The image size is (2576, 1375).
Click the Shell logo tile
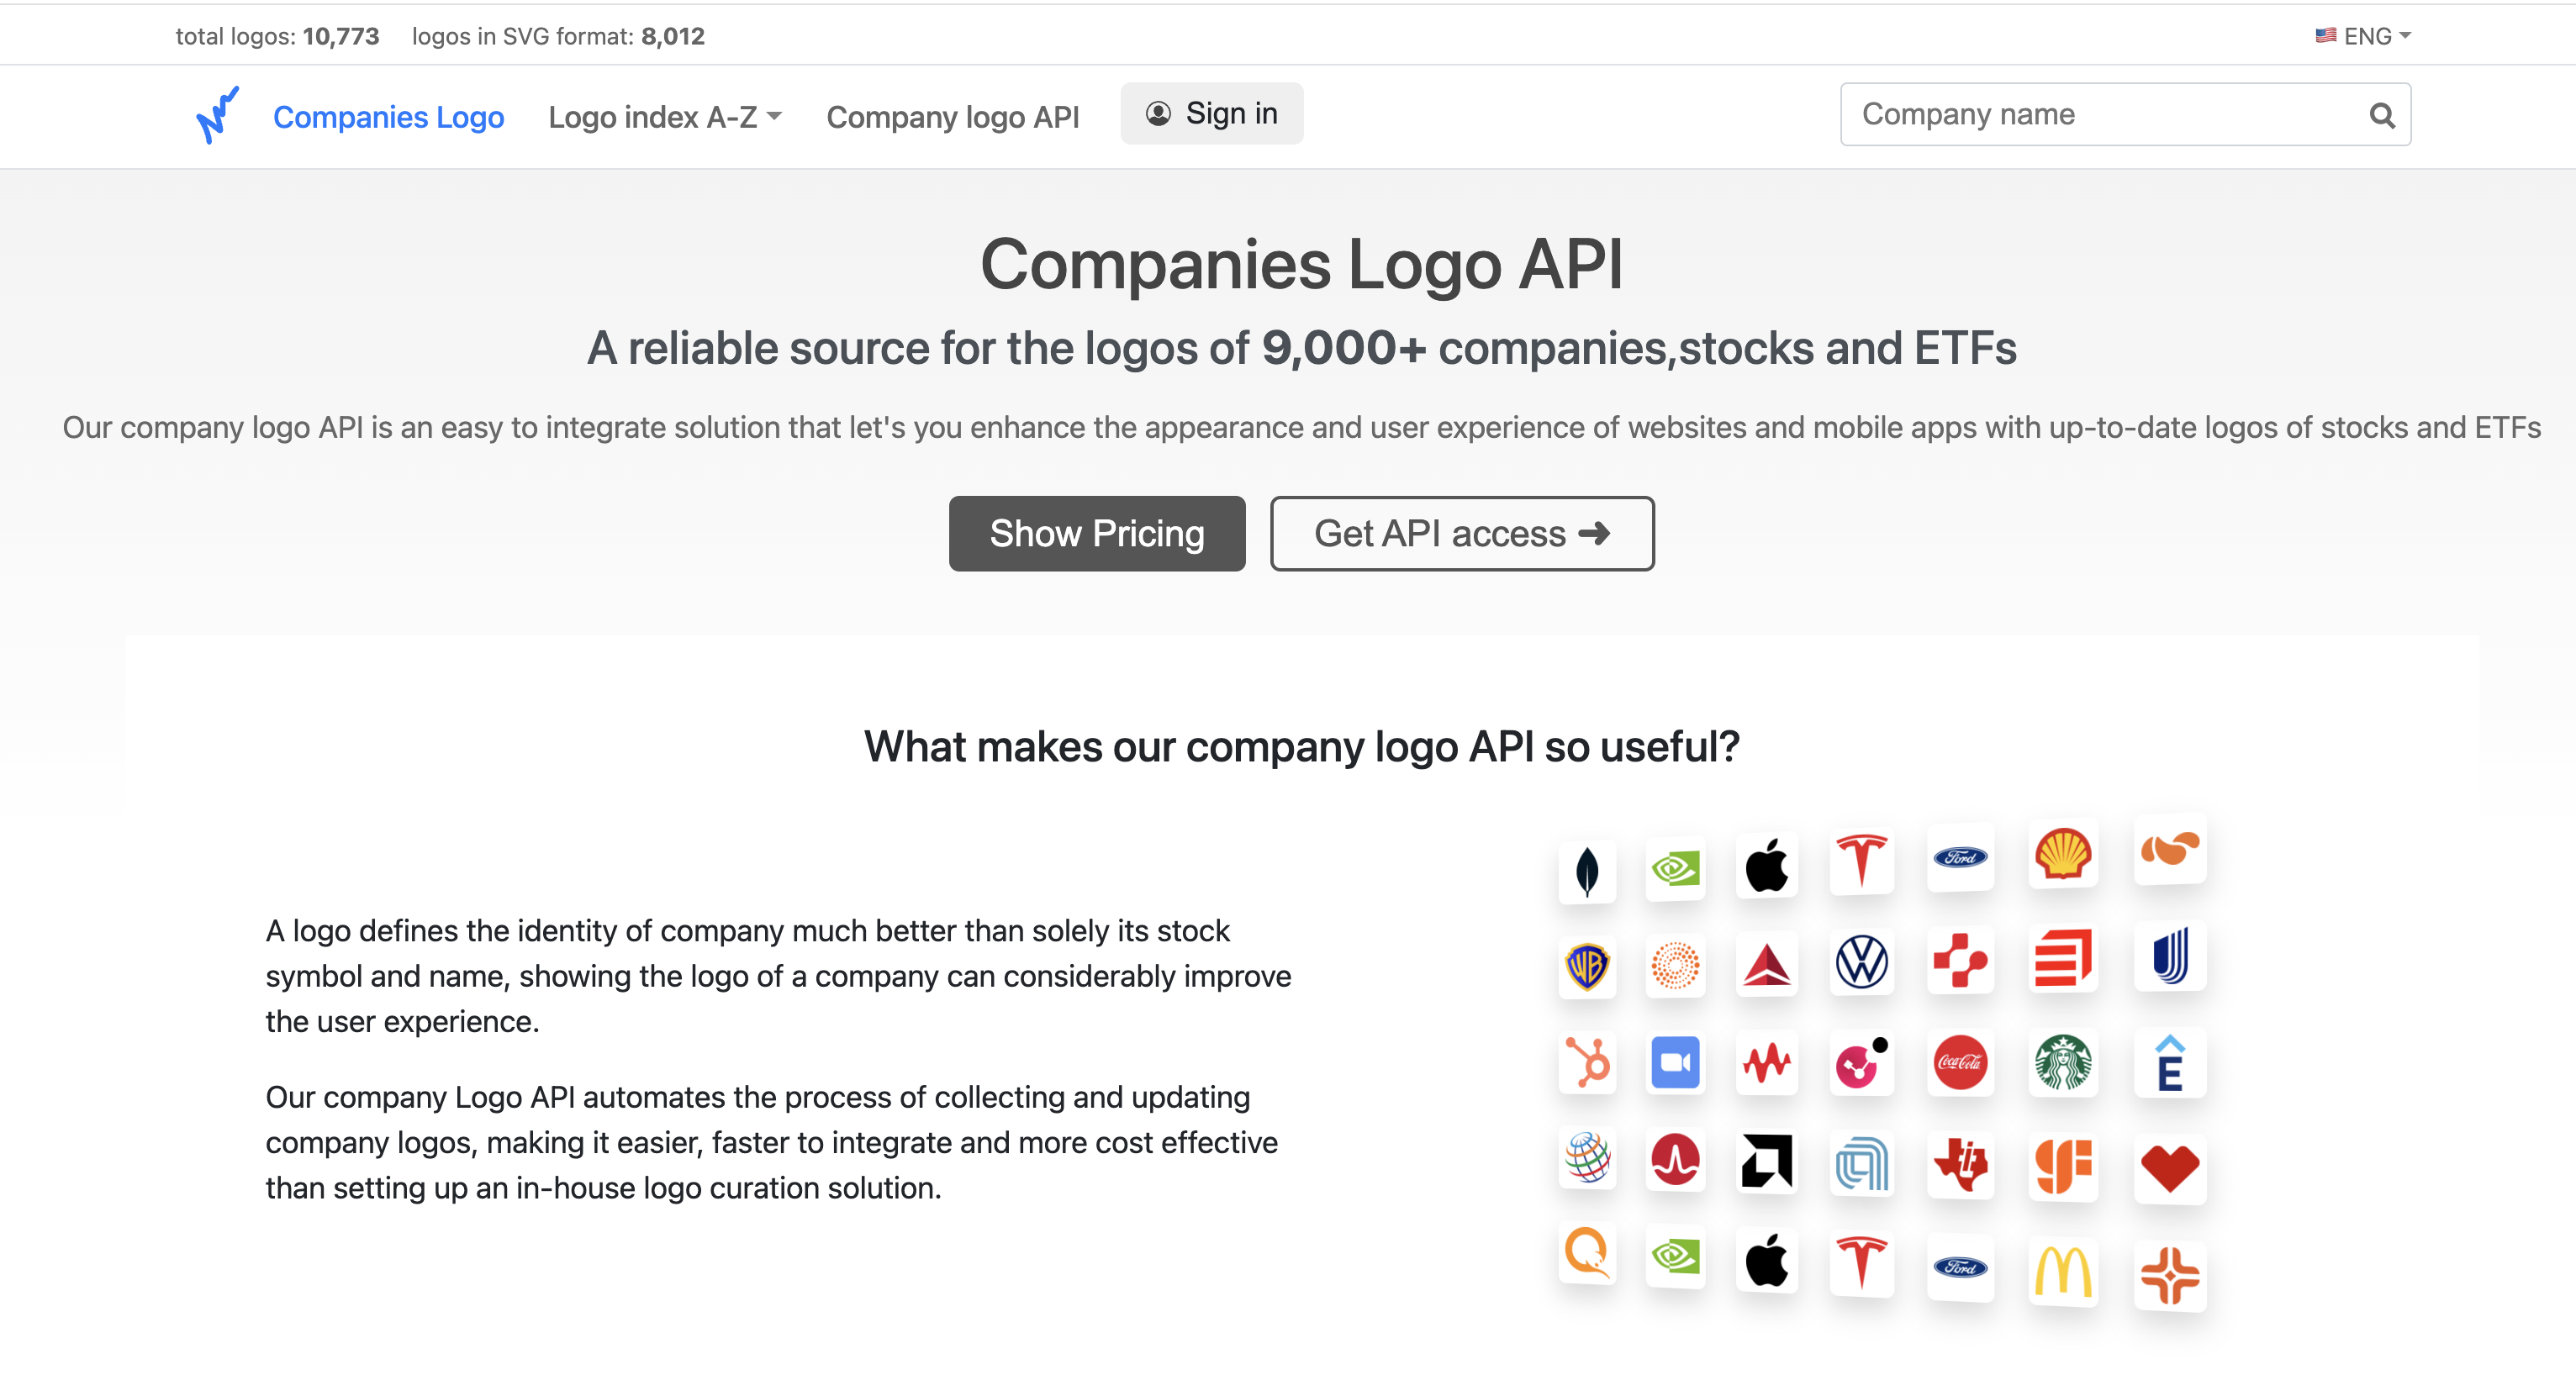pyautogui.click(x=2062, y=855)
